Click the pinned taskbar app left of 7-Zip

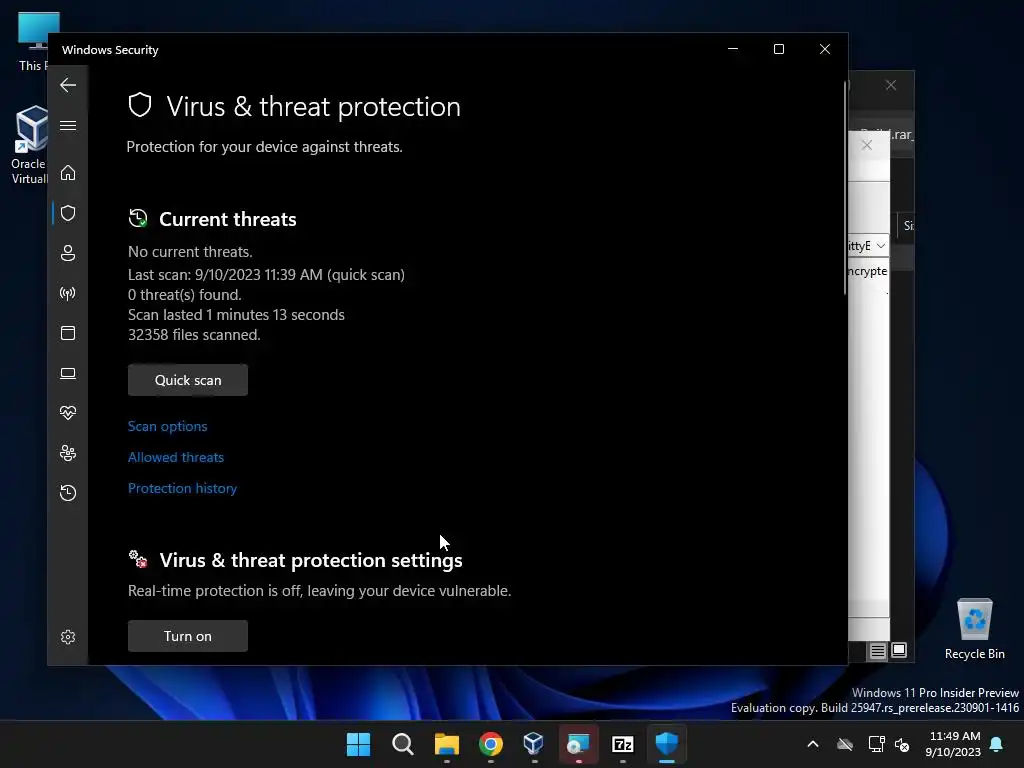[x=578, y=744]
